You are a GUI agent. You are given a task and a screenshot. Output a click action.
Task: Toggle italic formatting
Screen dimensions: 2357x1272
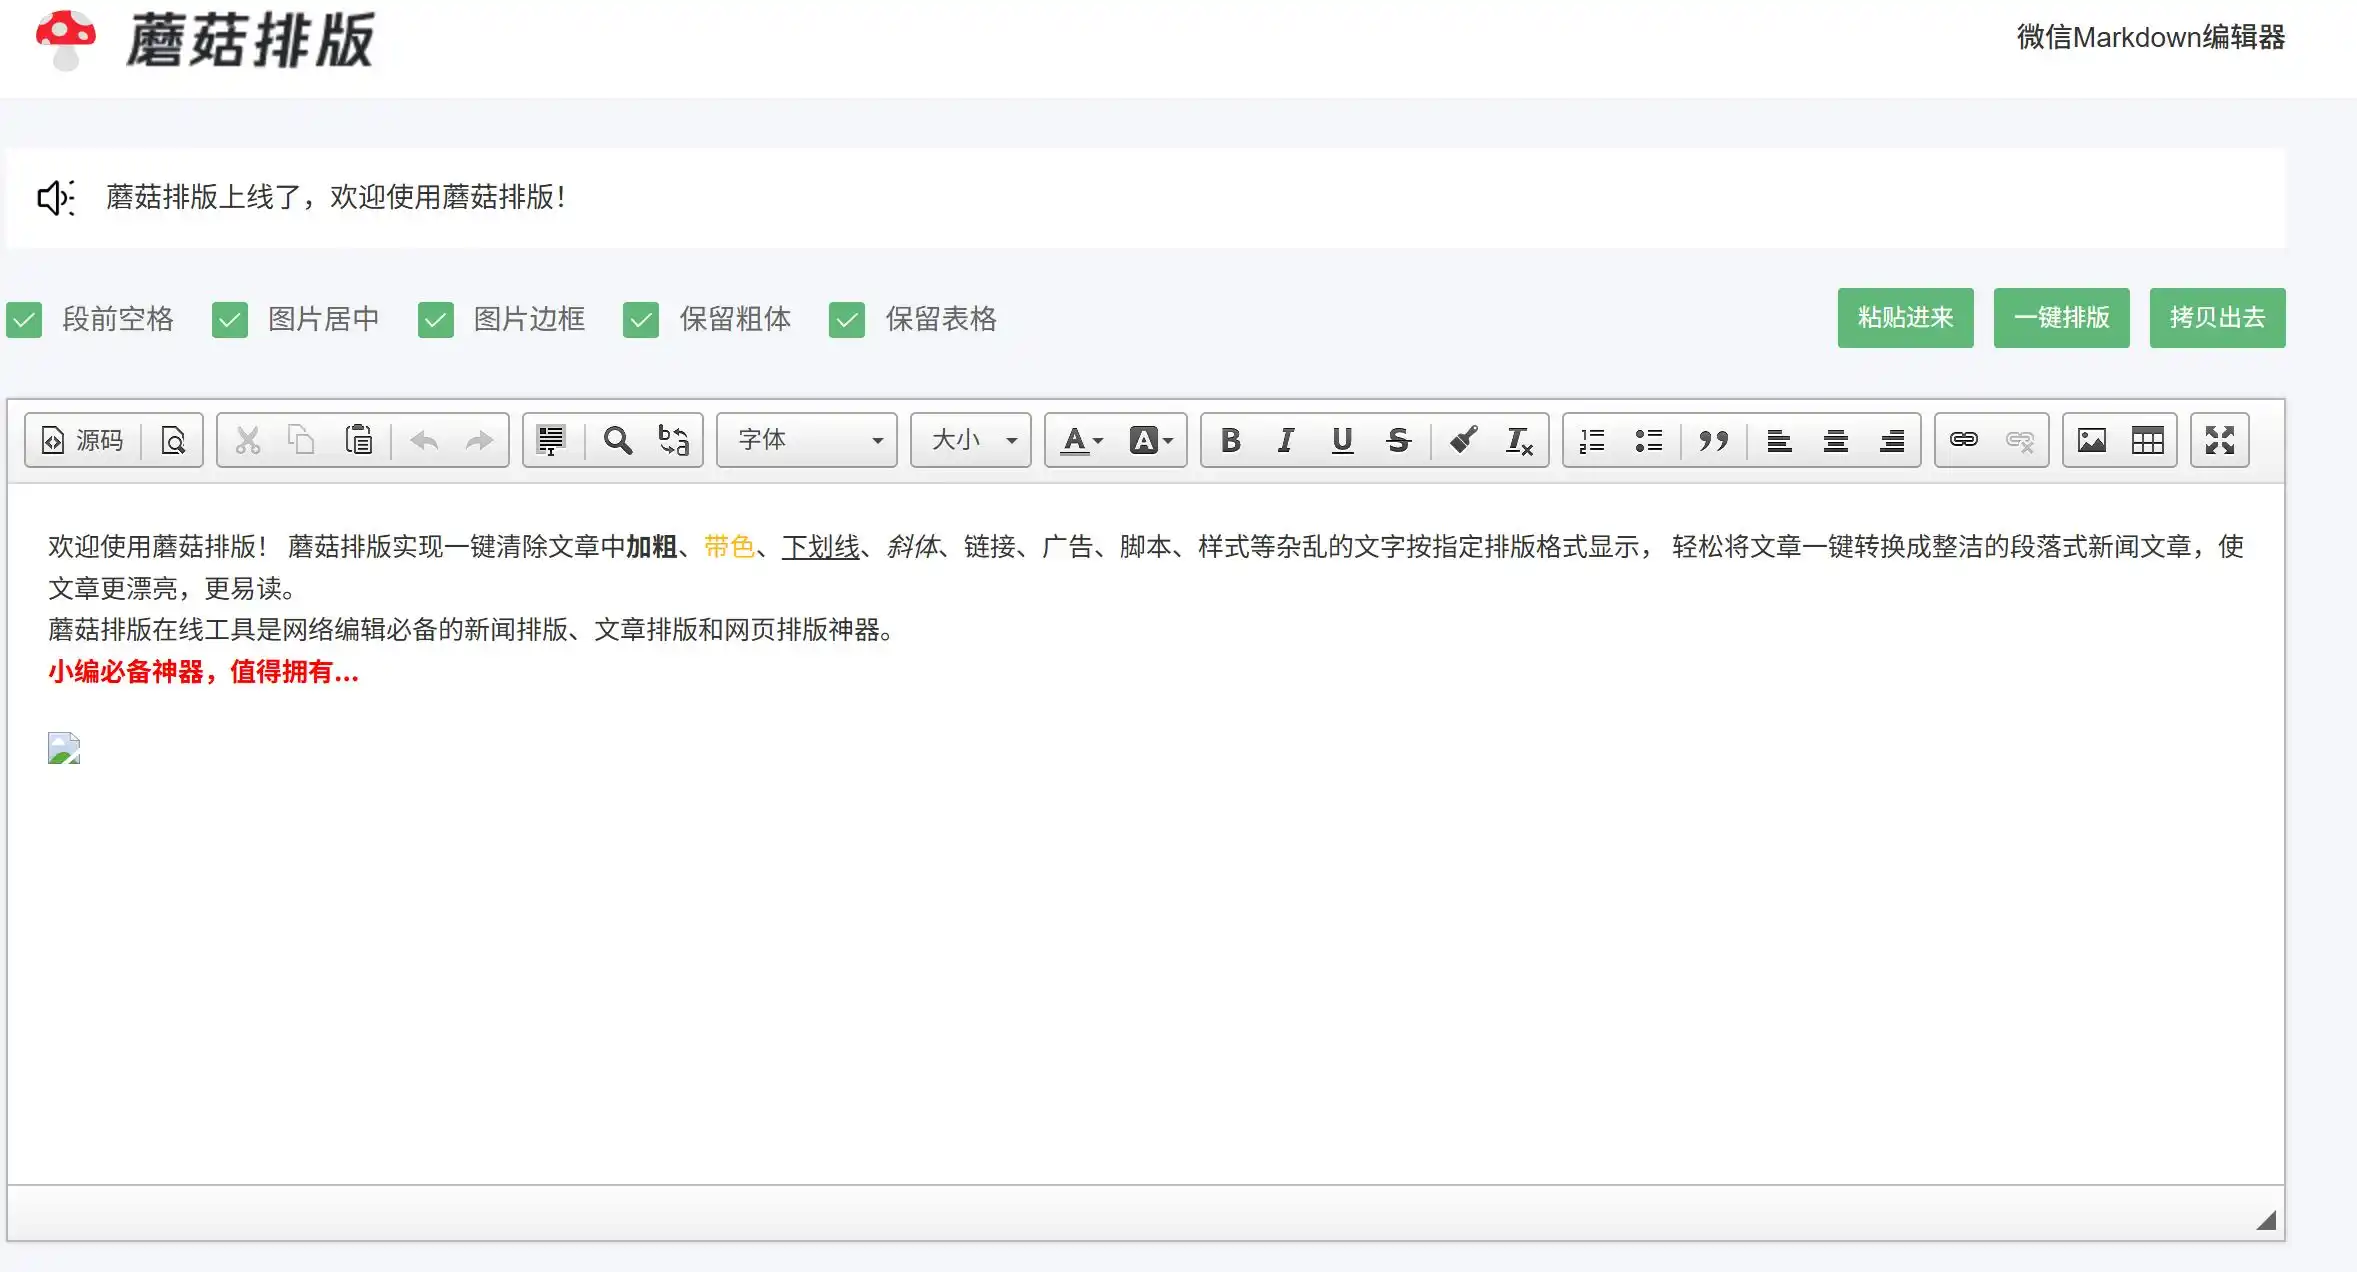click(1286, 440)
